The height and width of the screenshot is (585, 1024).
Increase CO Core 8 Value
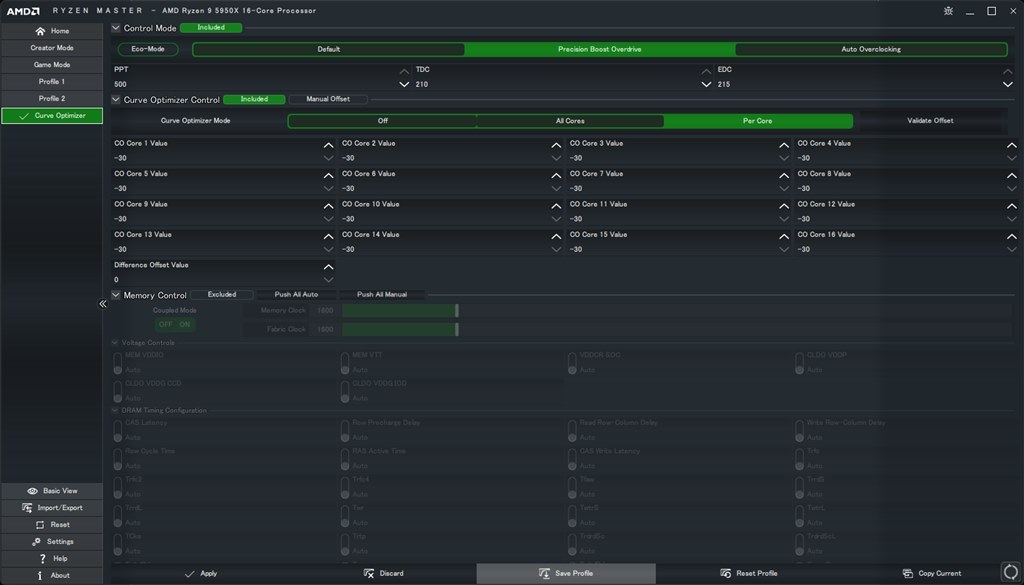[x=1012, y=176]
